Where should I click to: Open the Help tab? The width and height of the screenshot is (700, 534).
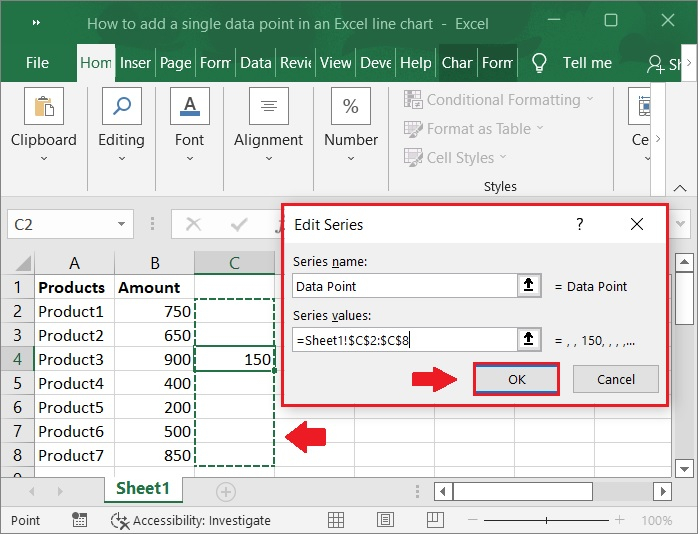tap(416, 63)
